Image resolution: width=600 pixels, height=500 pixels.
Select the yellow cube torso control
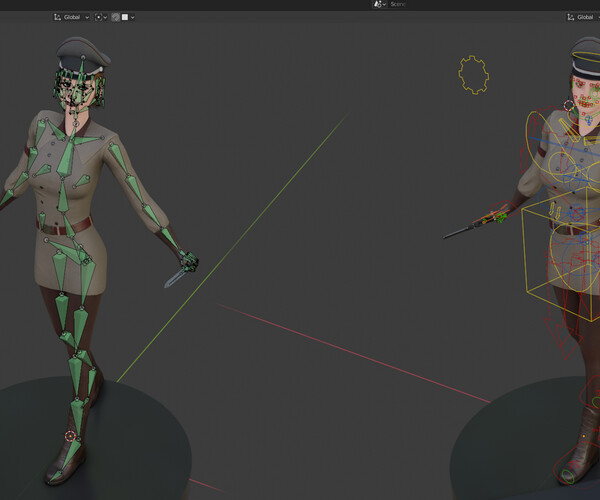coord(562,254)
